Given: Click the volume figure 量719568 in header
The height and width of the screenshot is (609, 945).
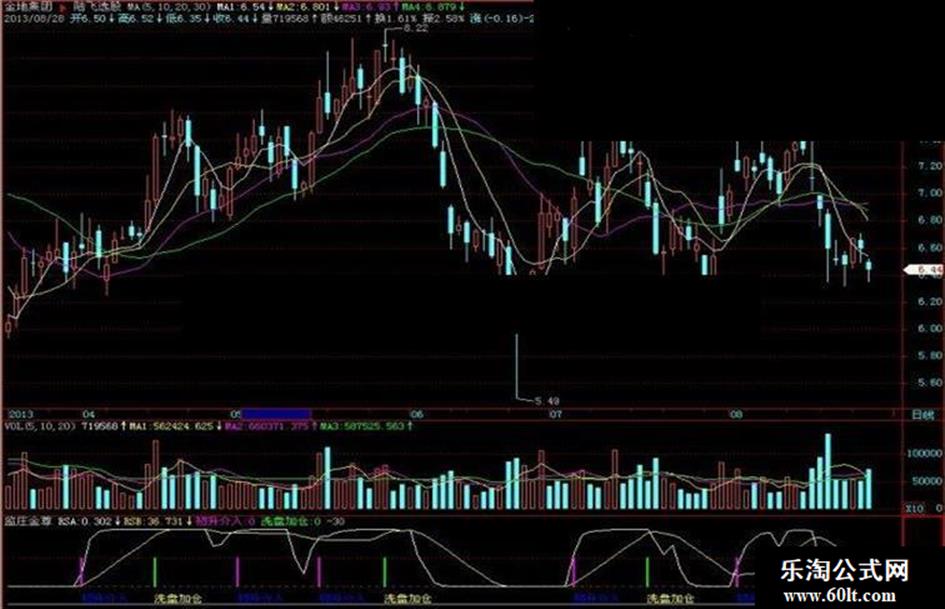Looking at the screenshot, I should (286, 19).
